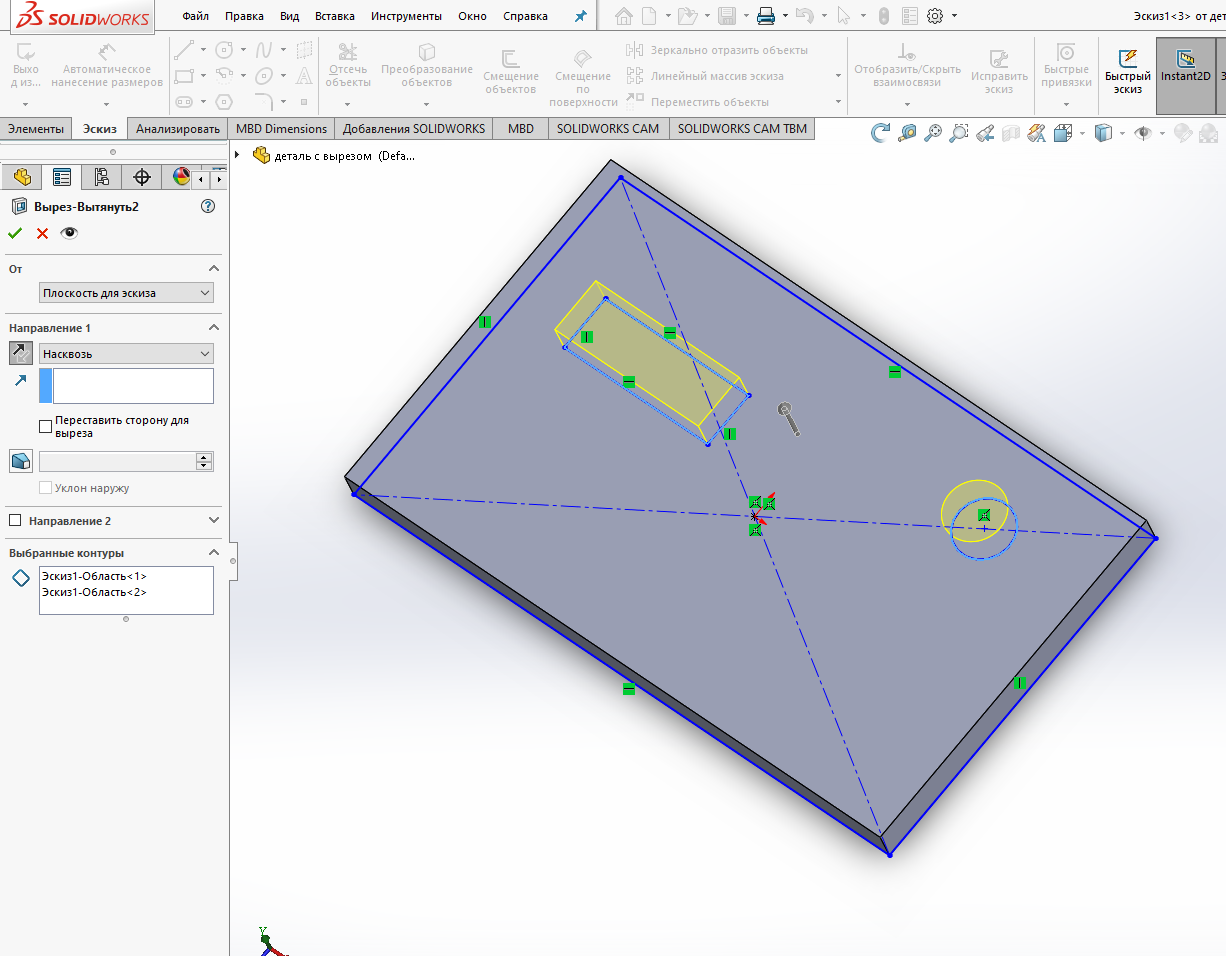
Task: Open the Правка menu
Action: [x=245, y=16]
